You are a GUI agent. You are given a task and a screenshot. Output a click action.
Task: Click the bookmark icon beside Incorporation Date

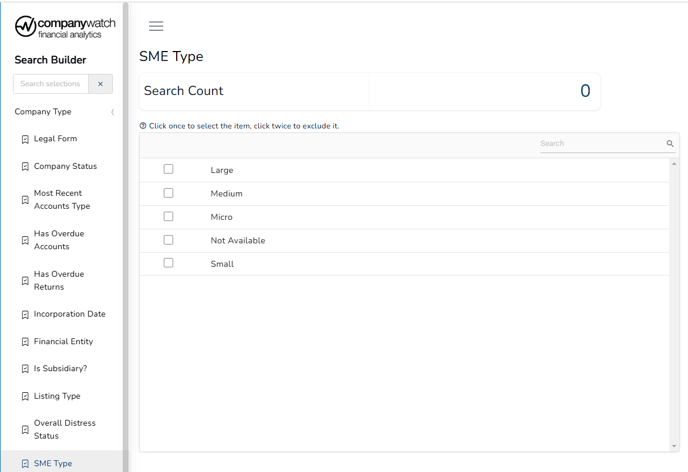[x=25, y=315]
